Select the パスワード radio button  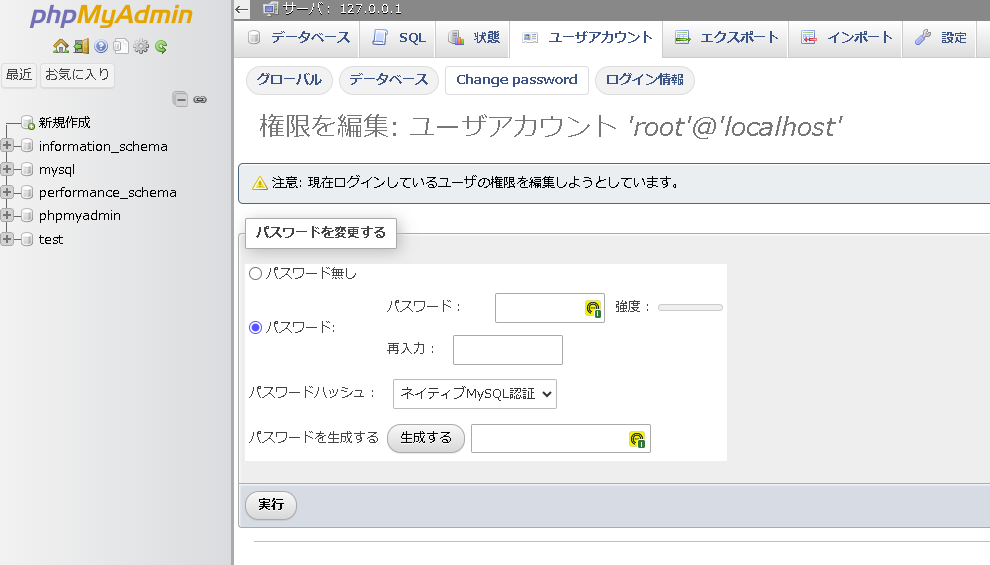click(x=255, y=327)
